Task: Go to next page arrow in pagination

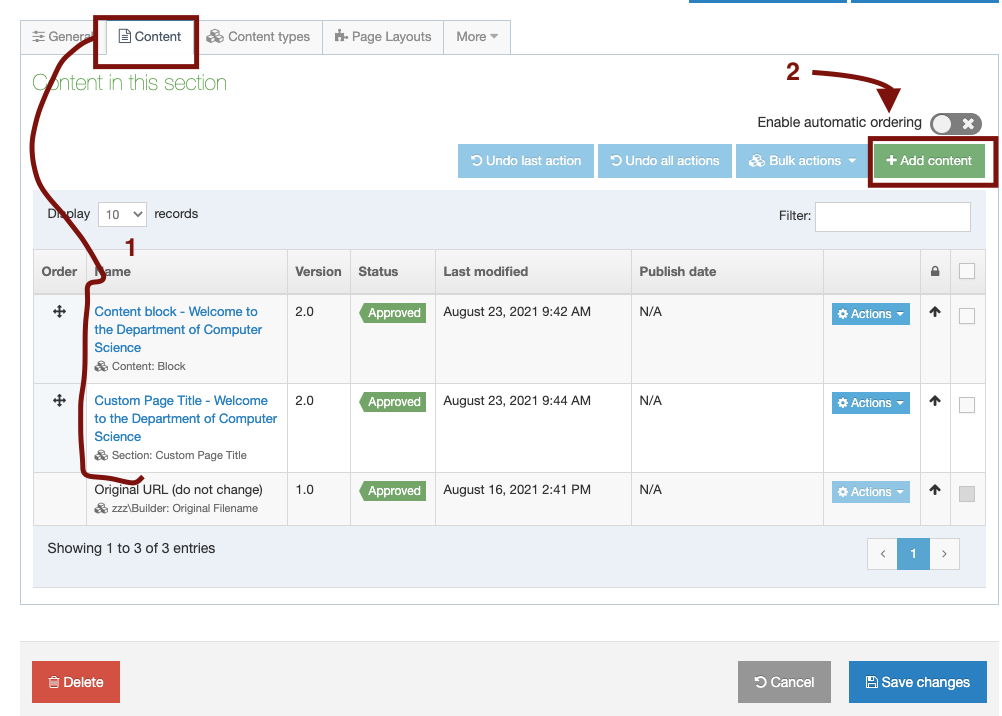Action: pos(944,553)
